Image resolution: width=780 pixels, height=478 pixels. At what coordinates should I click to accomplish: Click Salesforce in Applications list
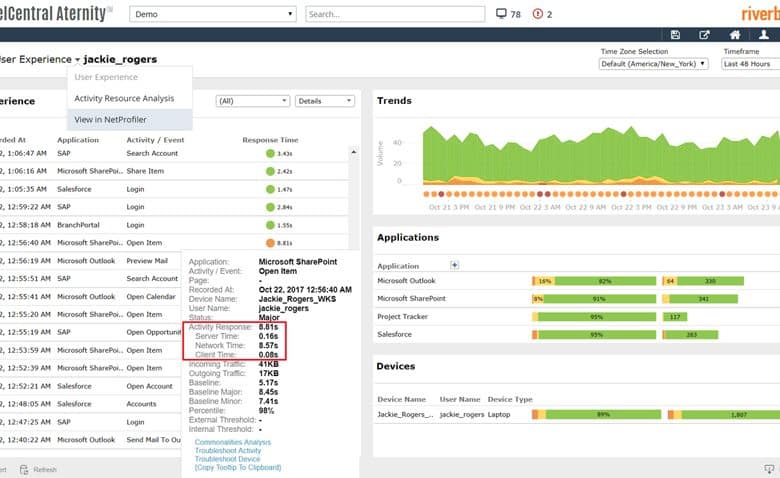(394, 334)
